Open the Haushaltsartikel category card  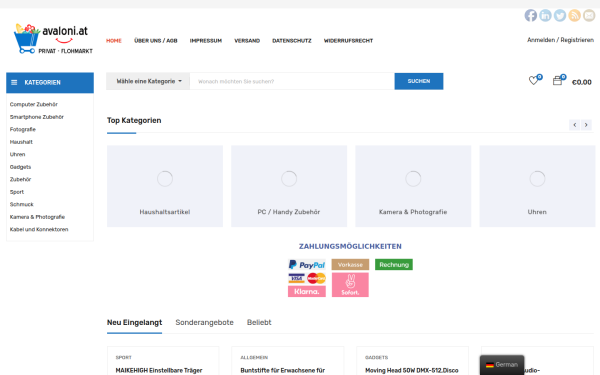click(165, 186)
